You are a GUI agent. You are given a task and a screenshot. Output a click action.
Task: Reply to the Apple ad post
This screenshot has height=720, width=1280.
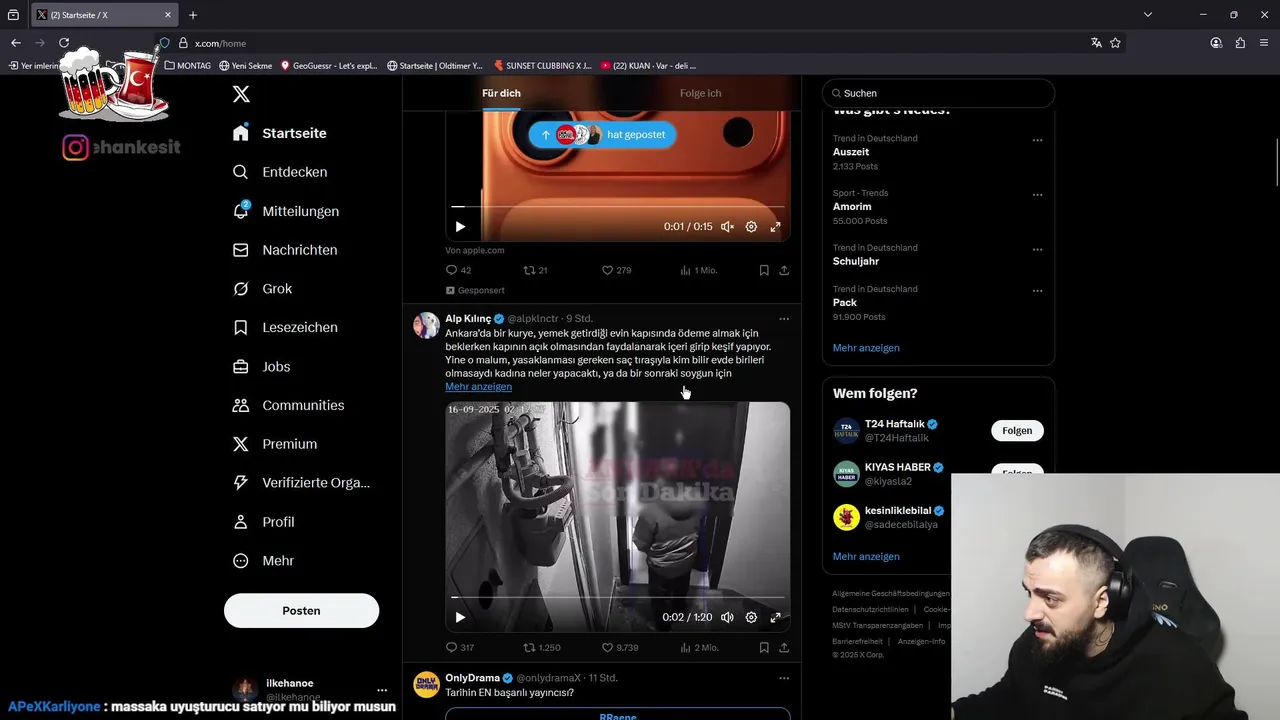click(458, 270)
